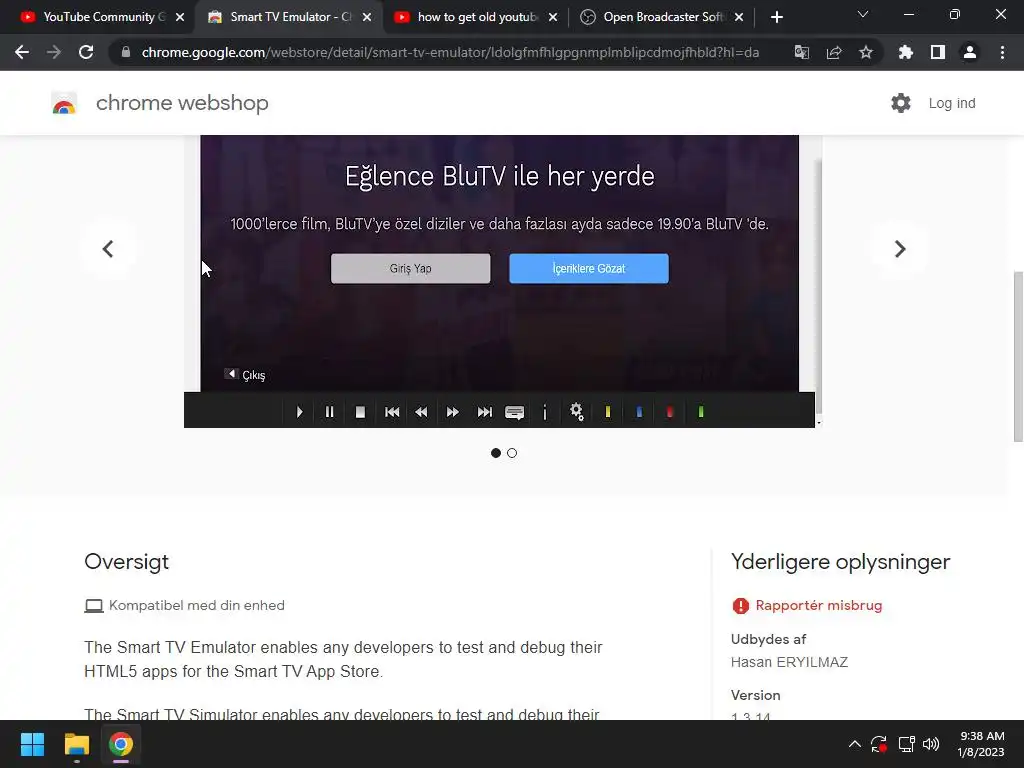
Task: Close the Open Broadcaster Software tab
Action: point(739,18)
